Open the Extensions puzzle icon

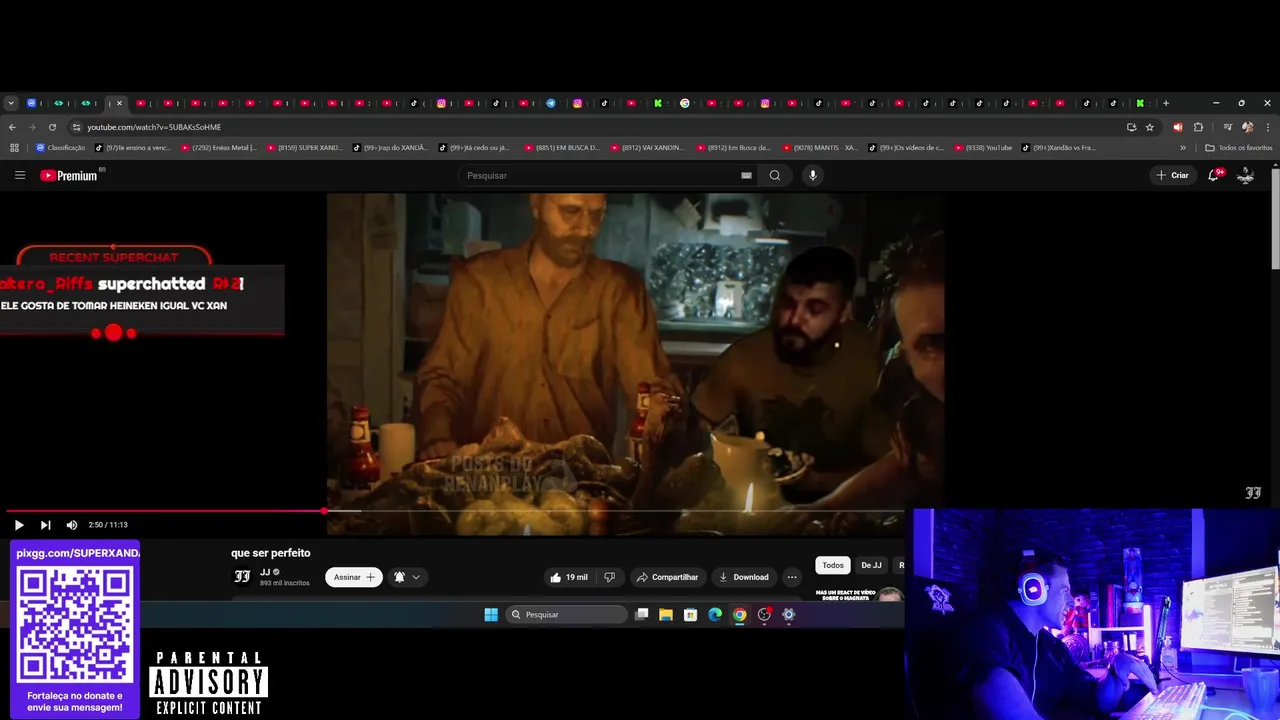[x=1198, y=127]
